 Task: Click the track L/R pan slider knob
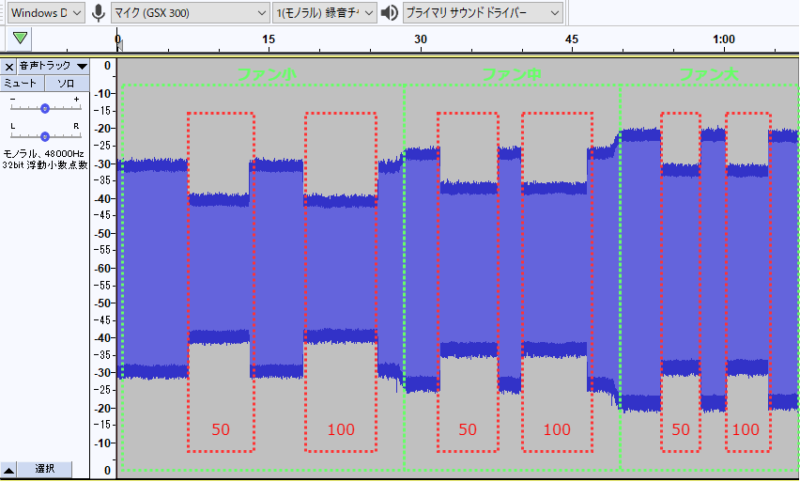coord(45,136)
